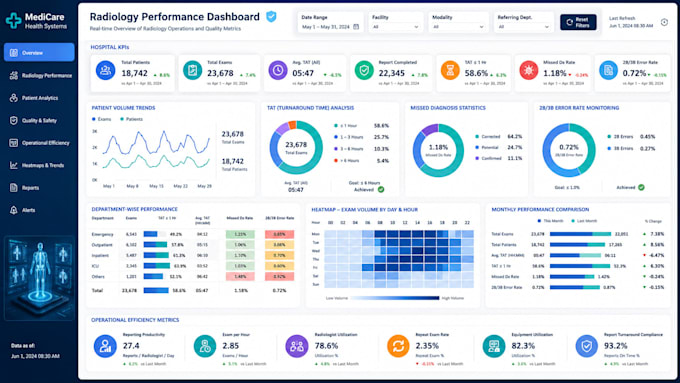Open the Overview page in sidebar
This screenshot has height=383, width=680.
tap(39, 52)
